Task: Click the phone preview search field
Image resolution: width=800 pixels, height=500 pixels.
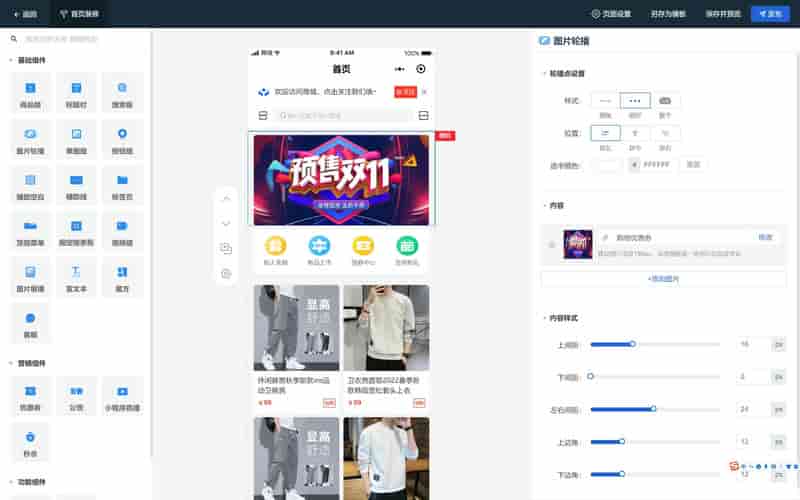Action: coord(343,116)
